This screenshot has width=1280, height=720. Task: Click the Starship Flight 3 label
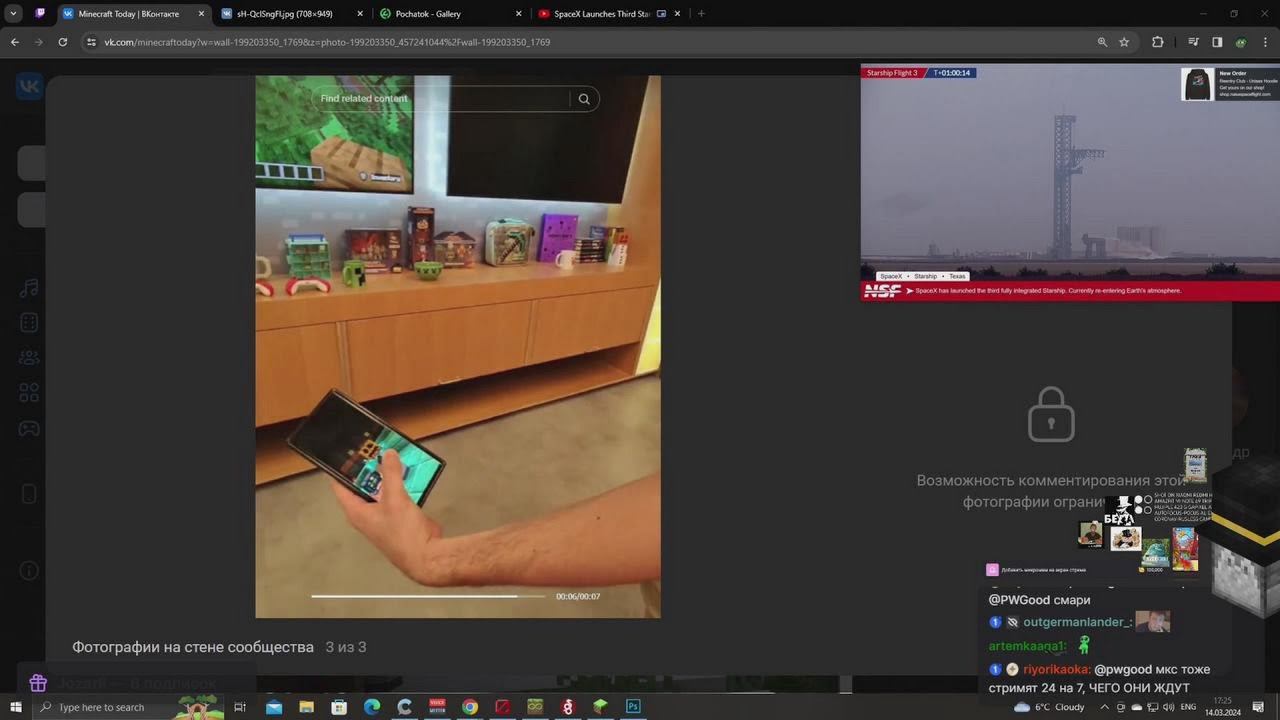coord(892,73)
